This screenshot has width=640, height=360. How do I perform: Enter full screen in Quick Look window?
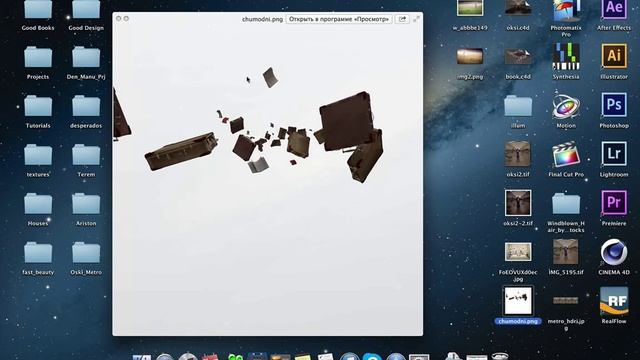tap(416, 19)
